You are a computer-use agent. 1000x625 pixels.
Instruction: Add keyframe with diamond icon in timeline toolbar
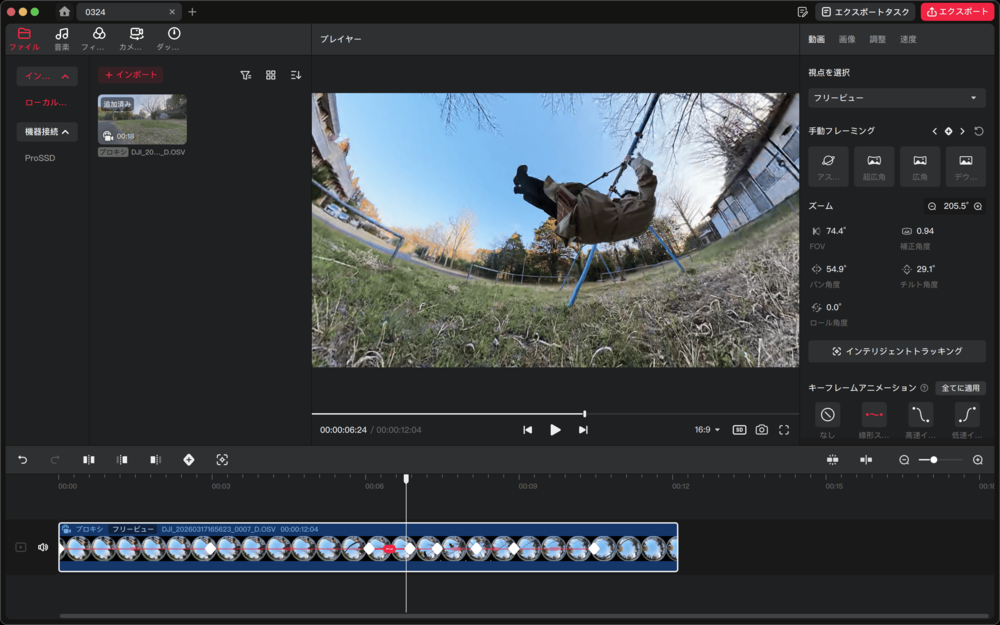point(188,460)
